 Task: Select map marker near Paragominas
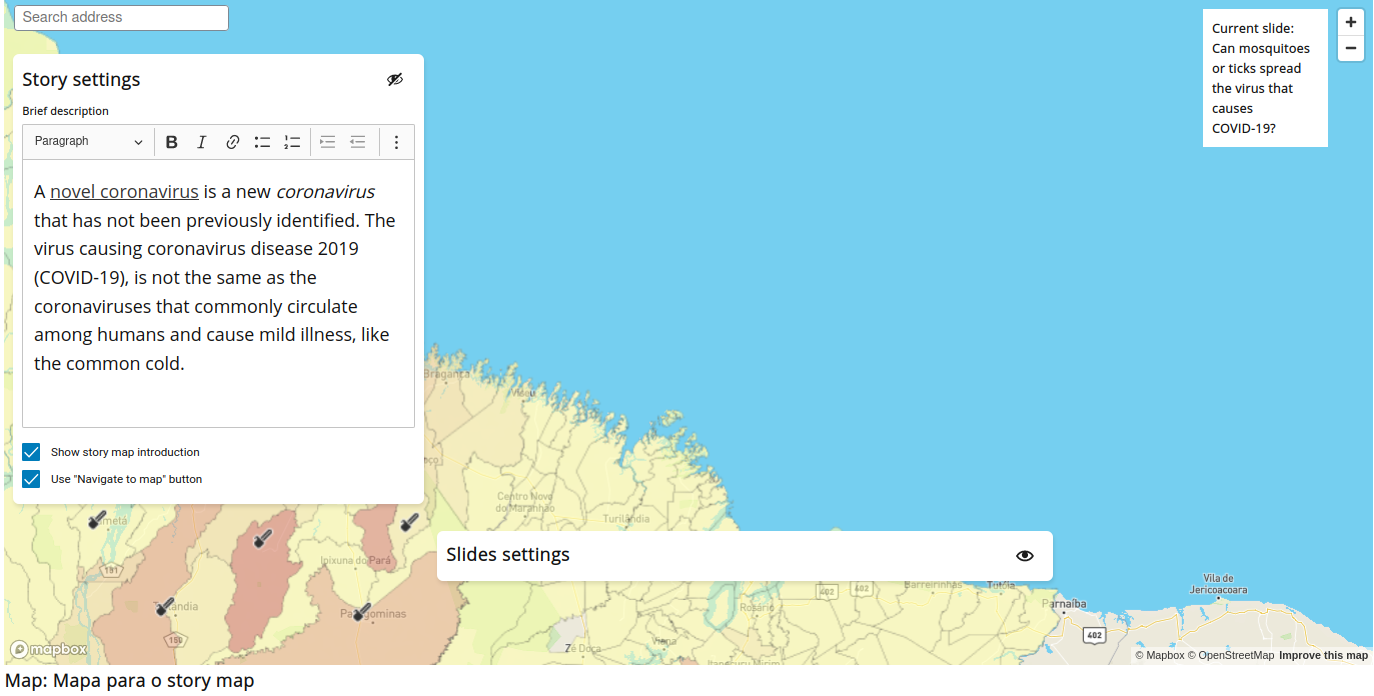[x=362, y=611]
